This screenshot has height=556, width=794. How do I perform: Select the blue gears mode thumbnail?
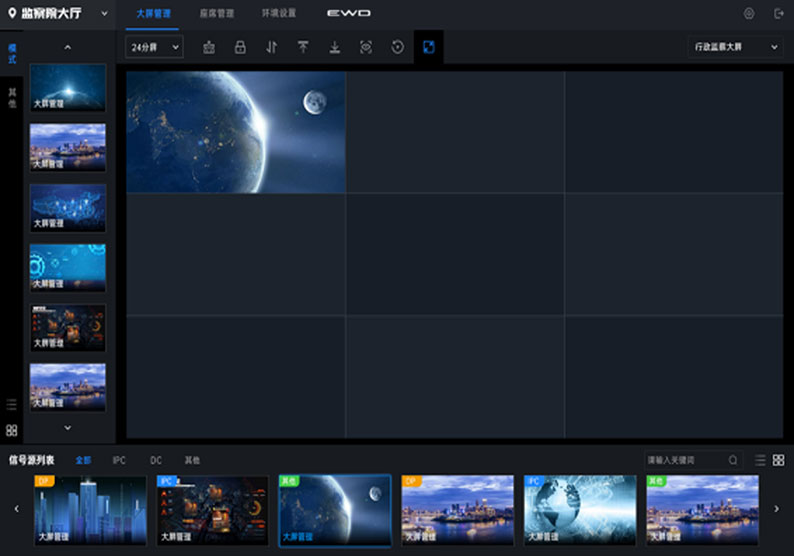pos(68,268)
